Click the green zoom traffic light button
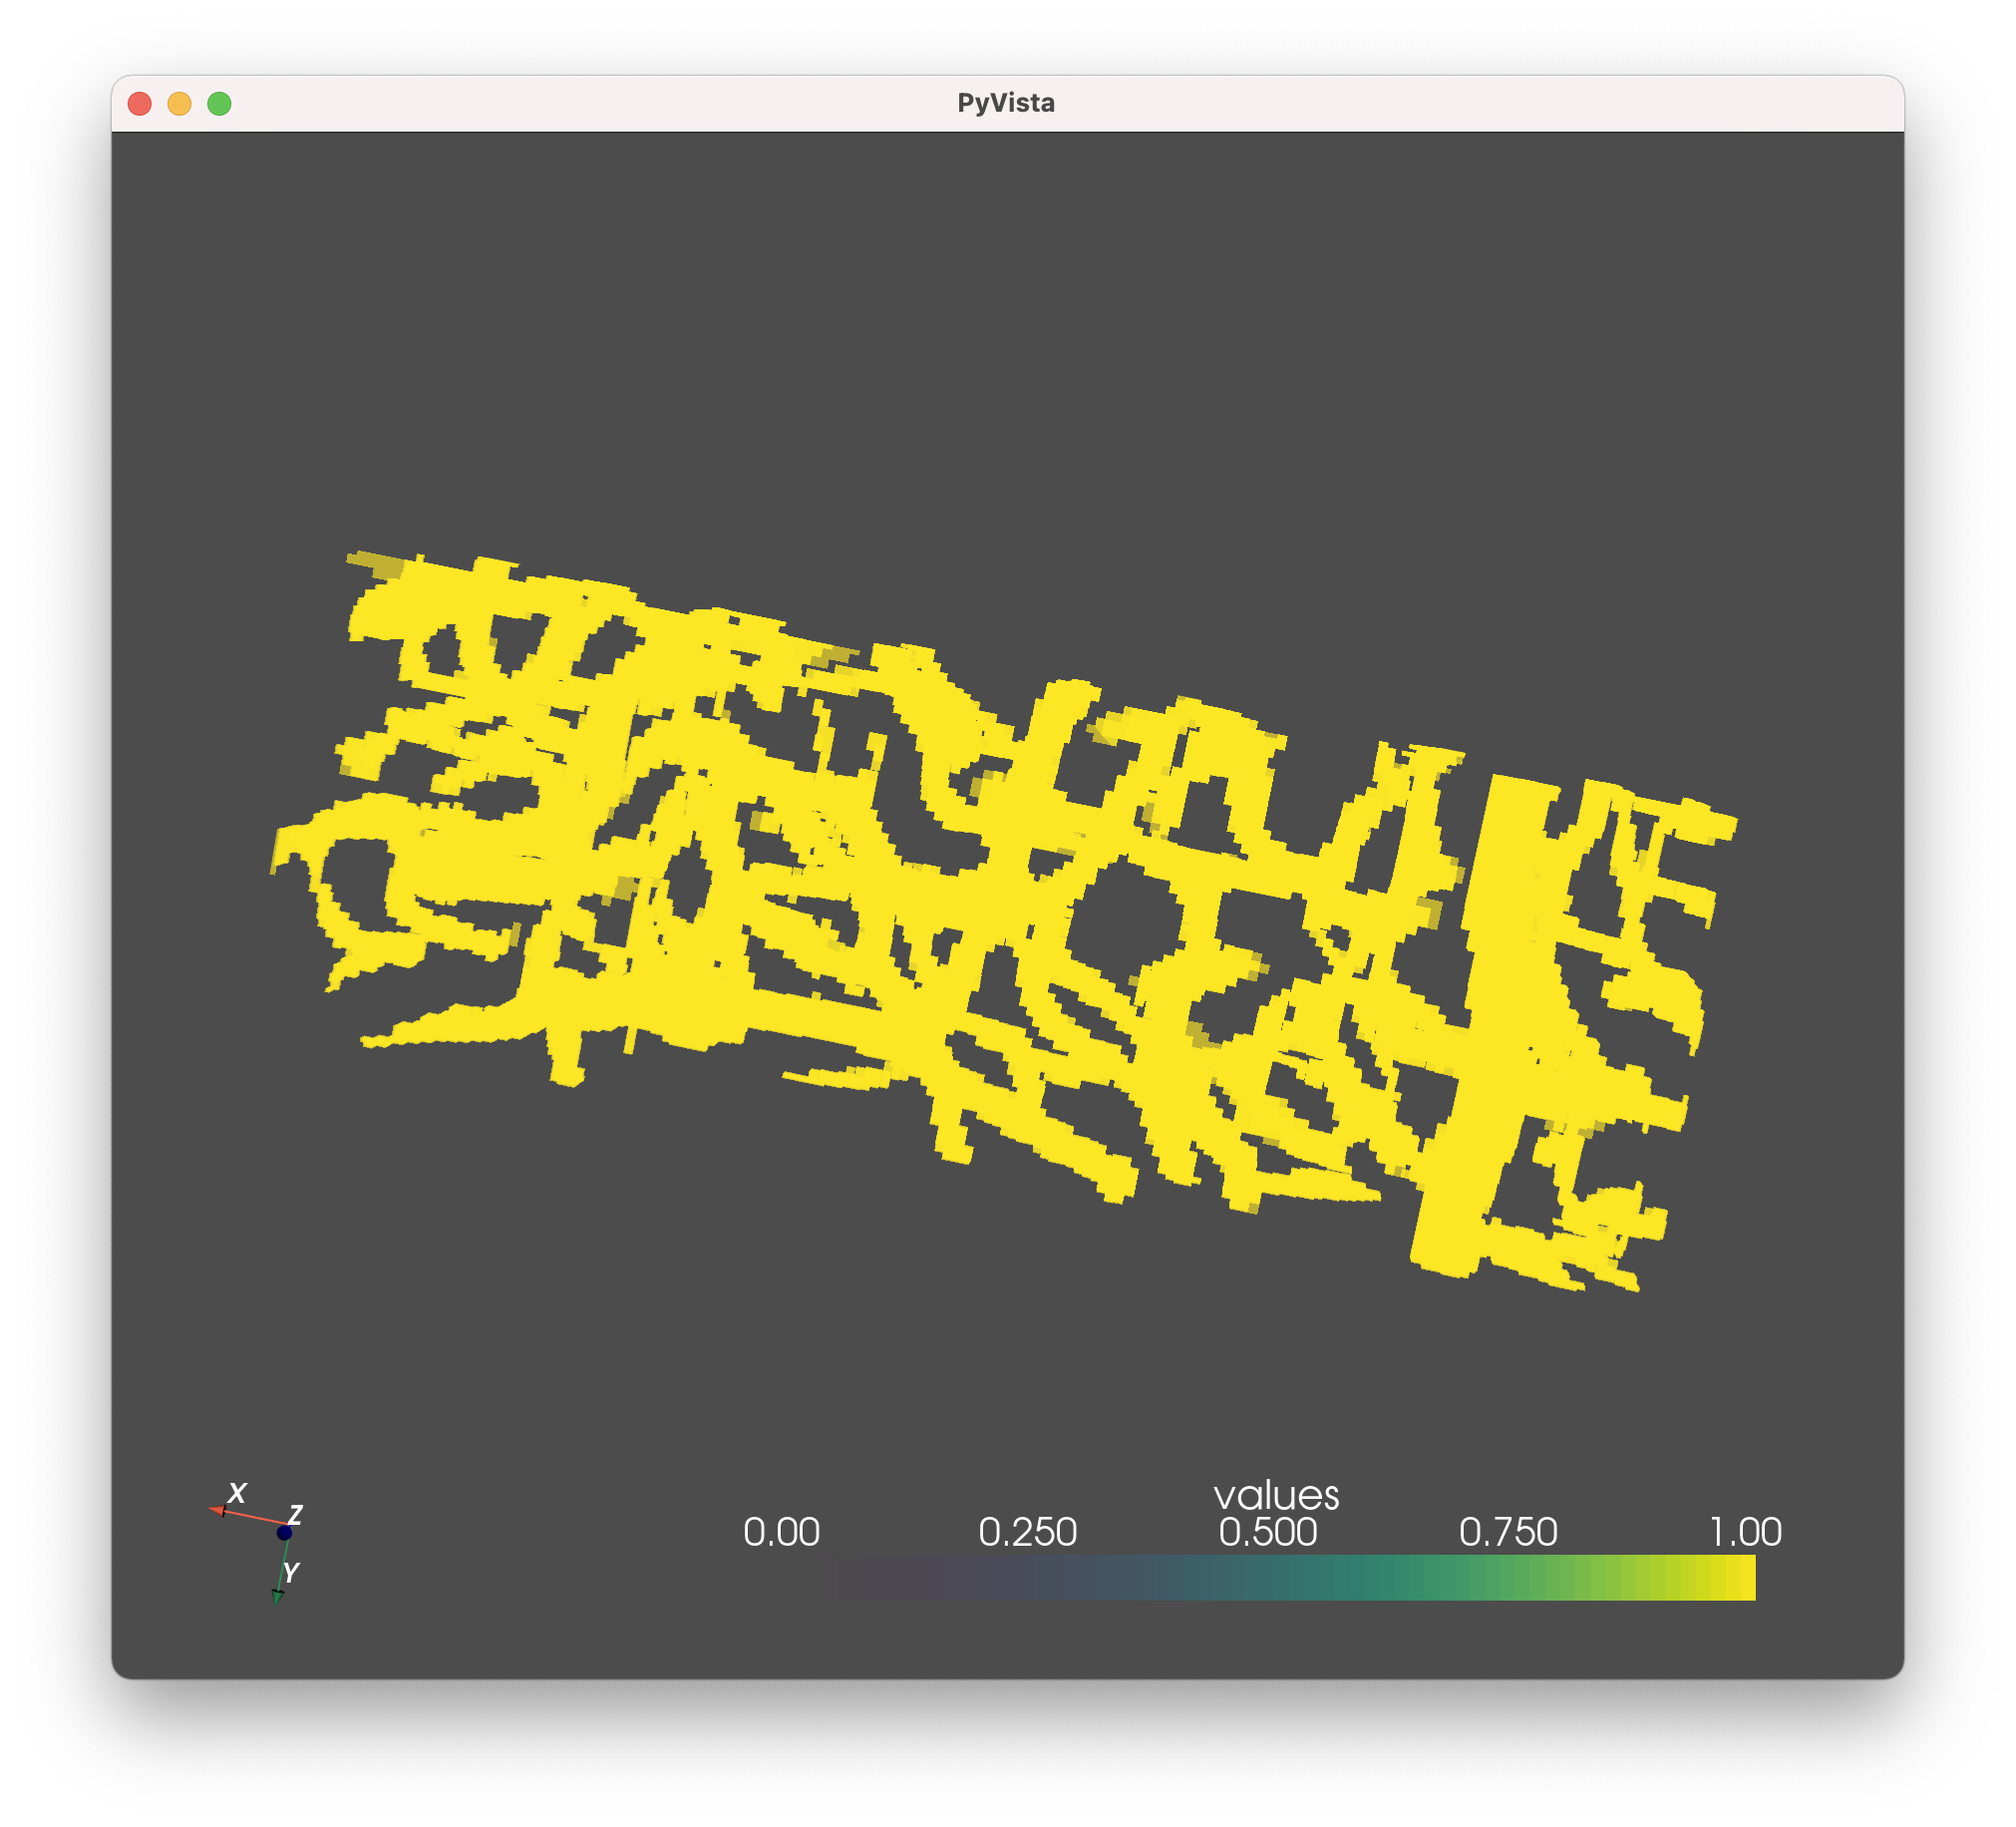The image size is (2016, 1827). (x=219, y=102)
